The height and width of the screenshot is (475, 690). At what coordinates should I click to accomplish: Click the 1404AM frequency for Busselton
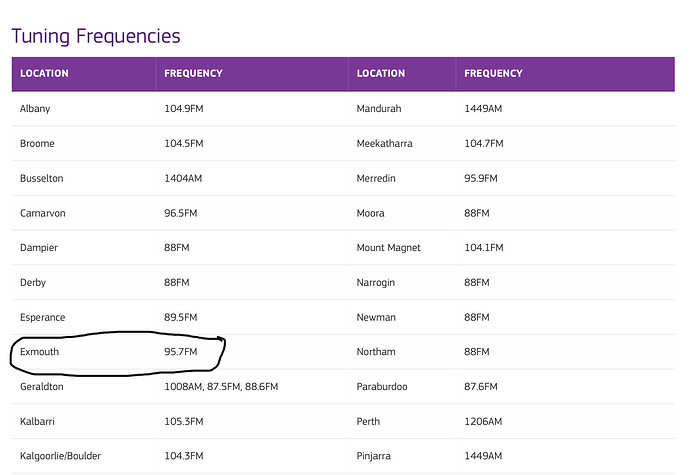tap(184, 178)
